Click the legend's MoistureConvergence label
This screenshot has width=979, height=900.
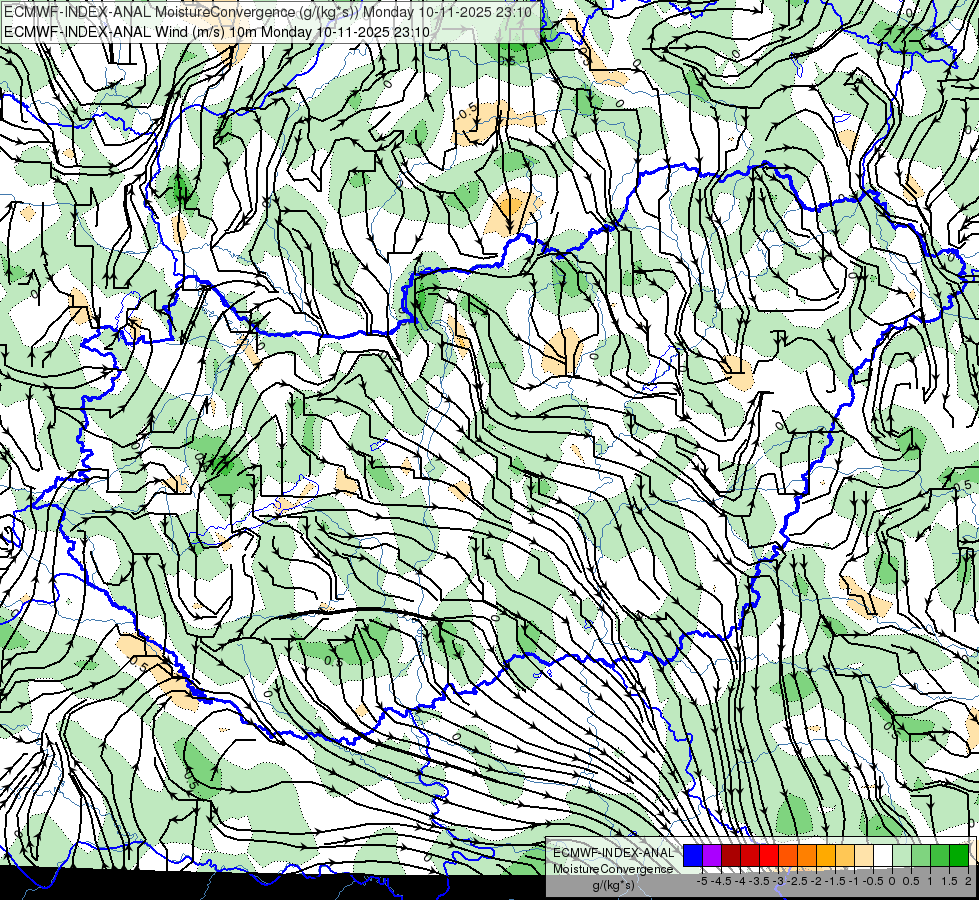click(x=613, y=869)
